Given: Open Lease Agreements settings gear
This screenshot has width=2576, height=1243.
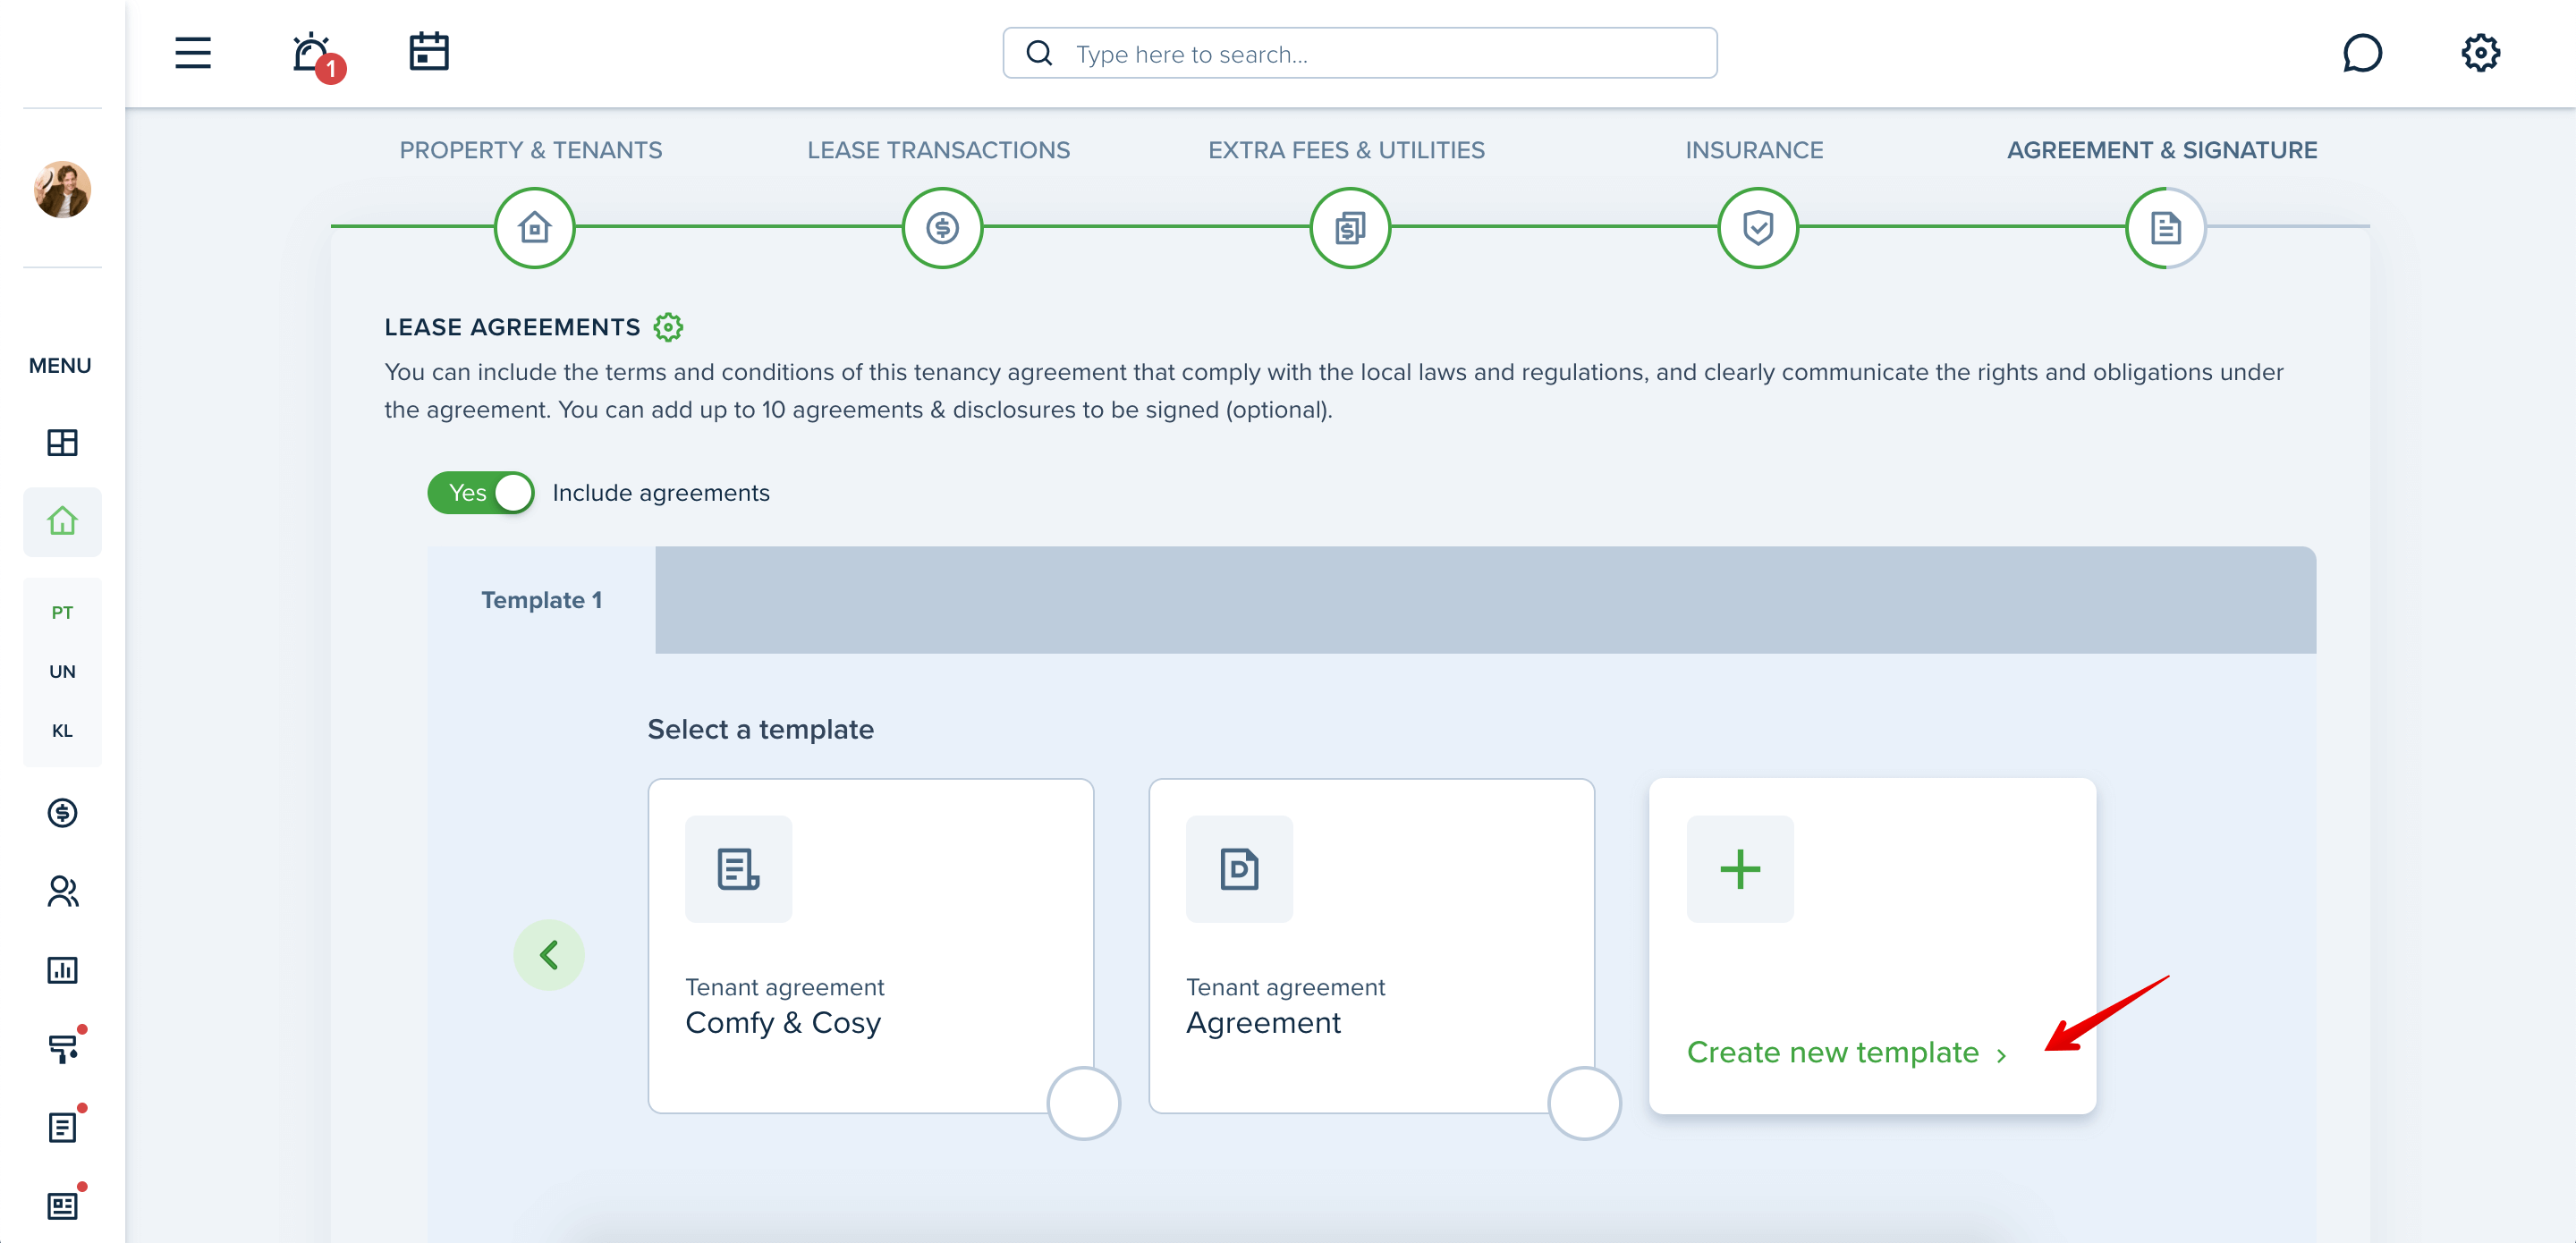Looking at the screenshot, I should [668, 327].
